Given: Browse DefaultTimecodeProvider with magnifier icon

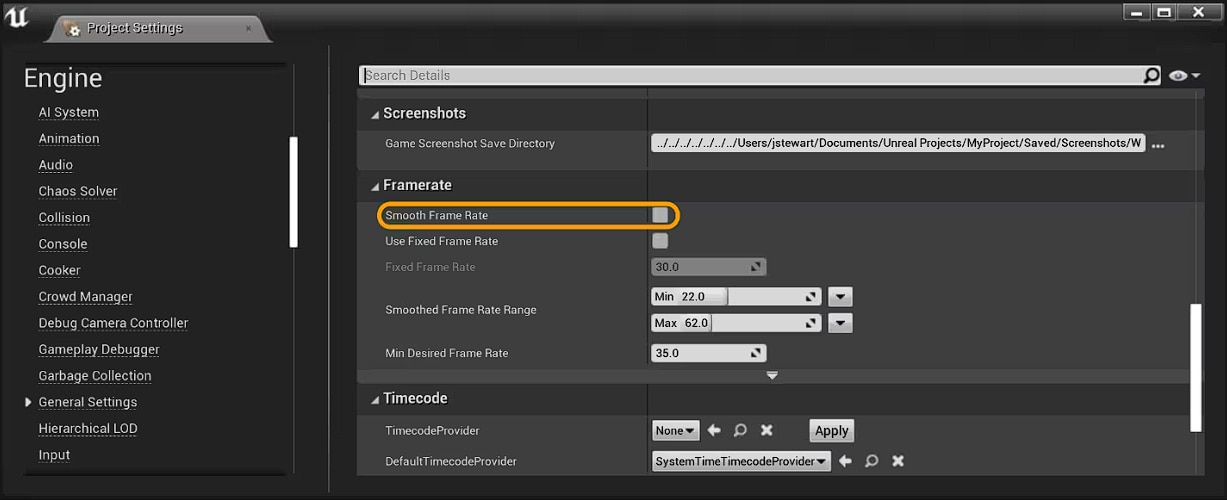Looking at the screenshot, I should click(871, 461).
